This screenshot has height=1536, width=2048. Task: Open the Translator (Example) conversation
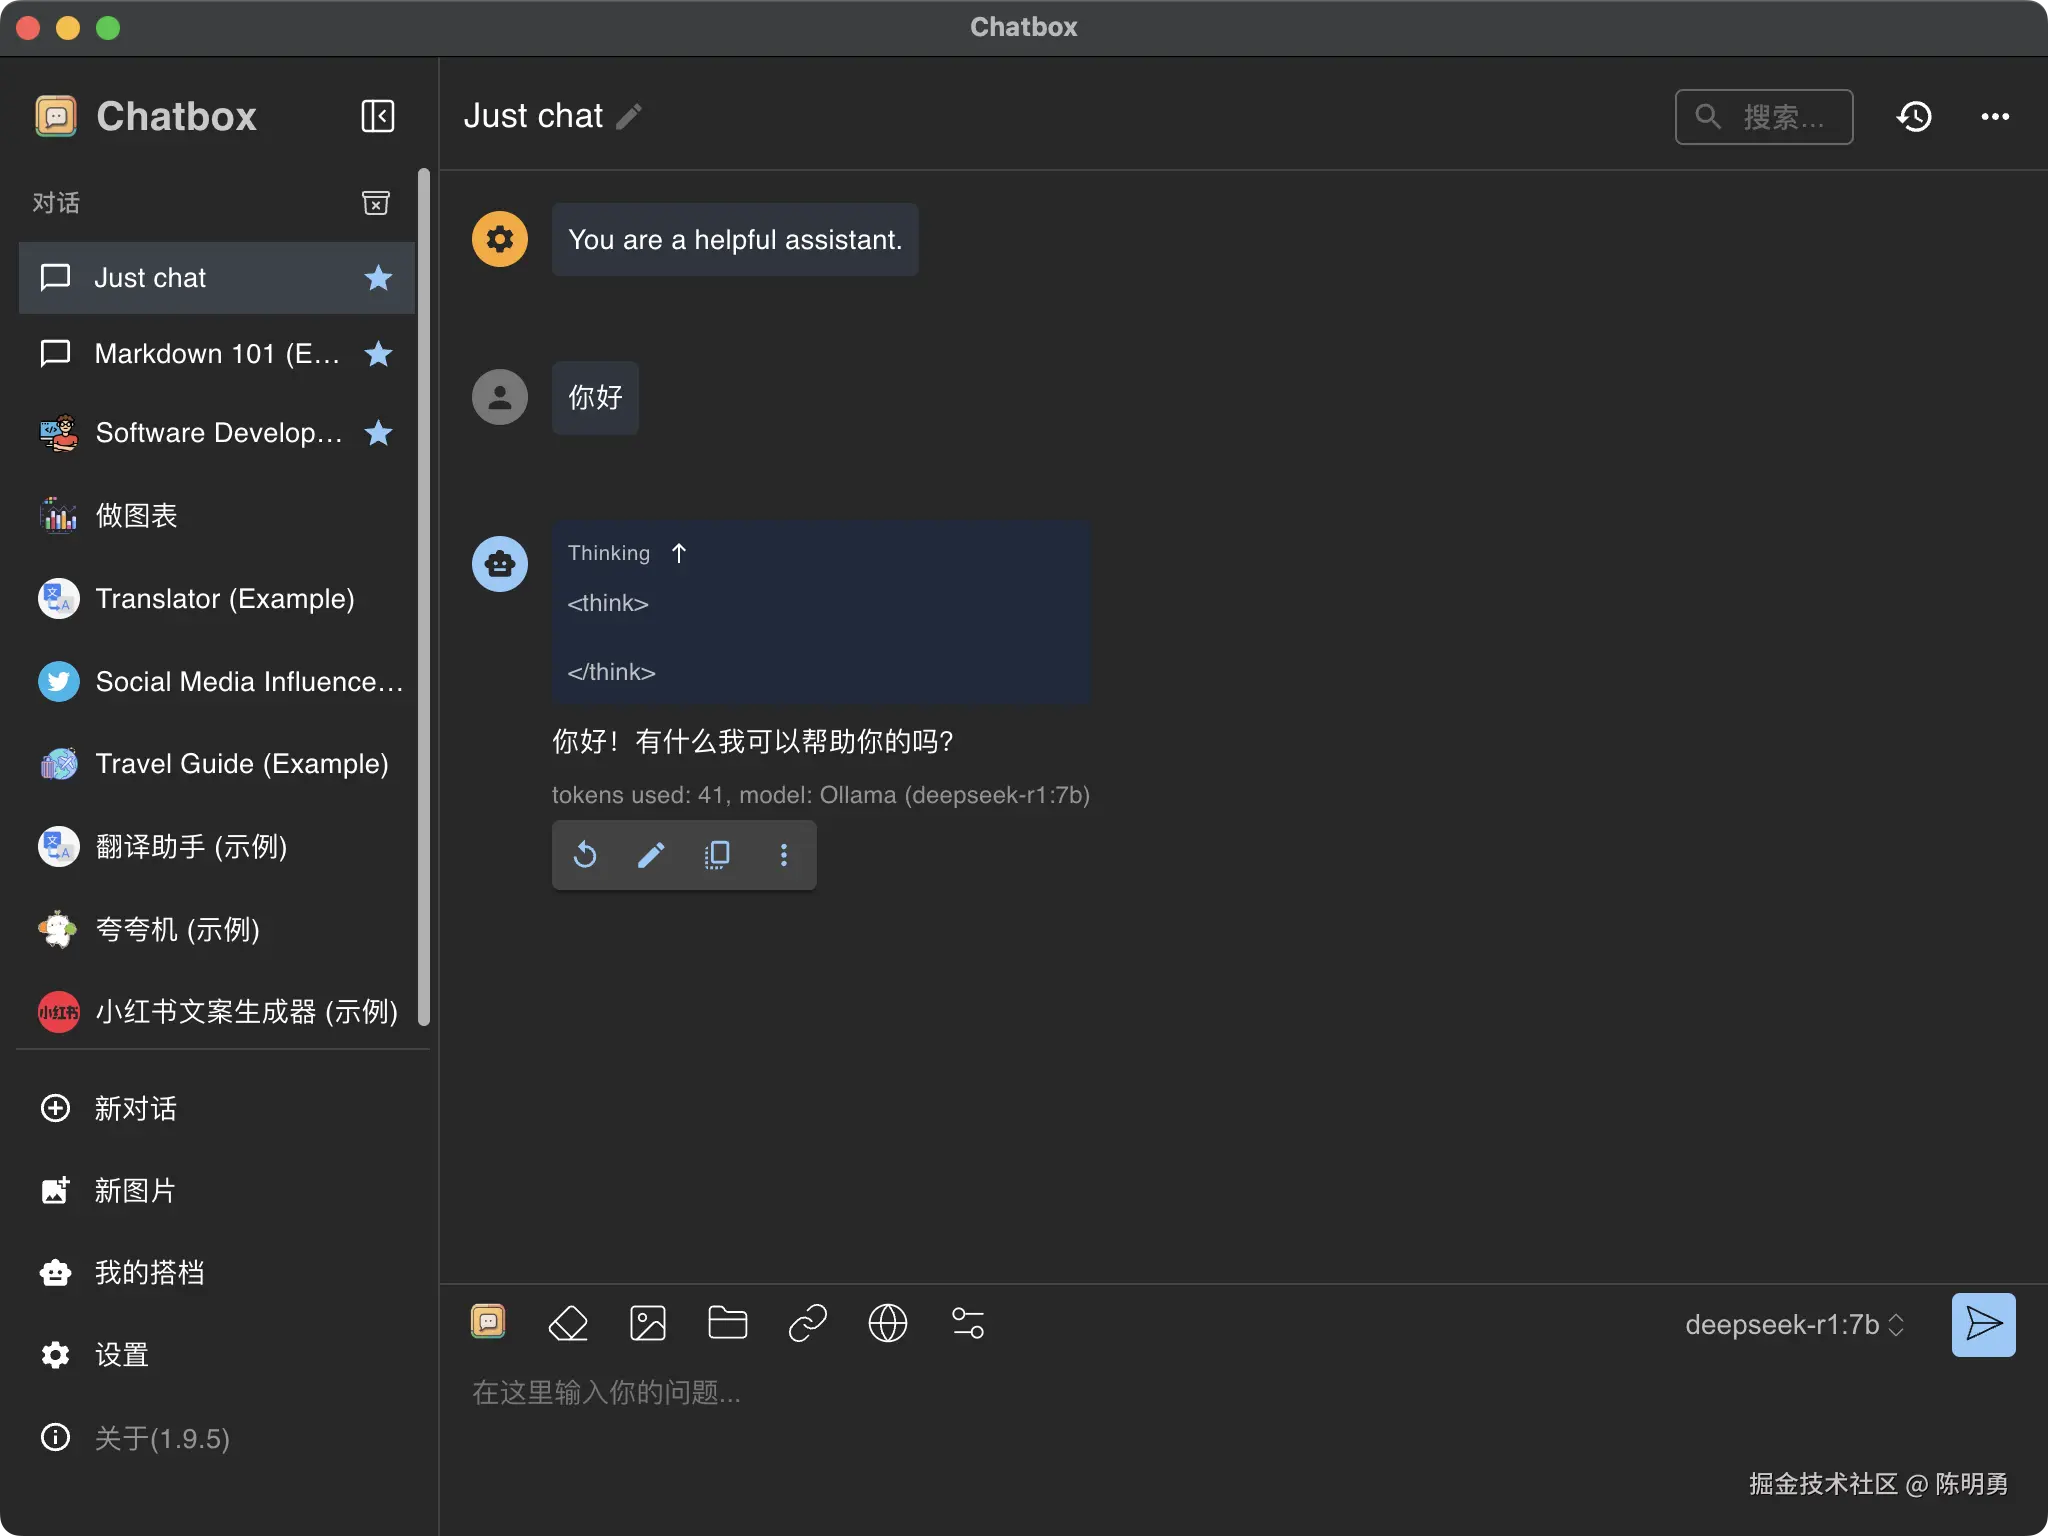click(x=224, y=599)
